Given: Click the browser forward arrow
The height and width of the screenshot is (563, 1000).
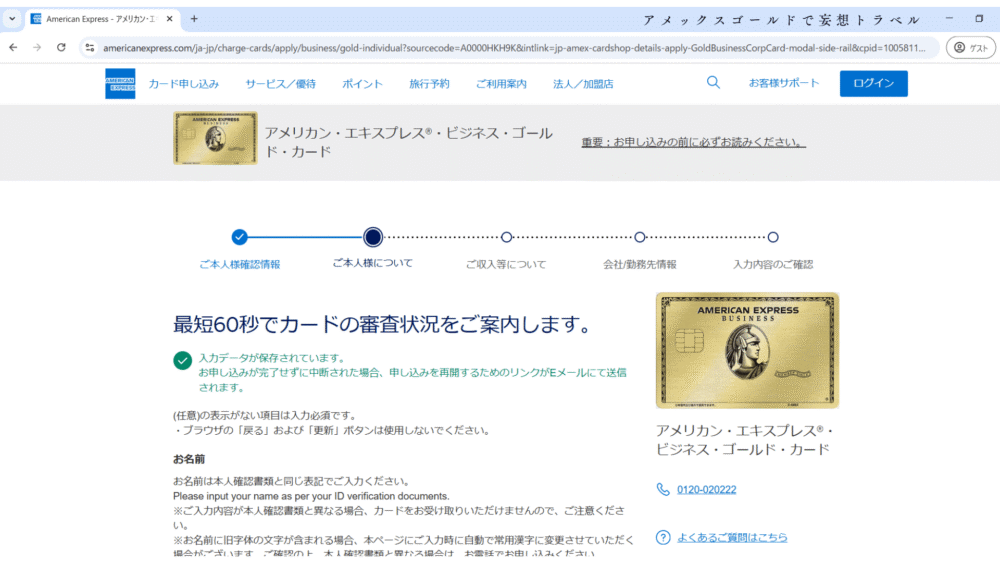Looking at the screenshot, I should (x=37, y=48).
